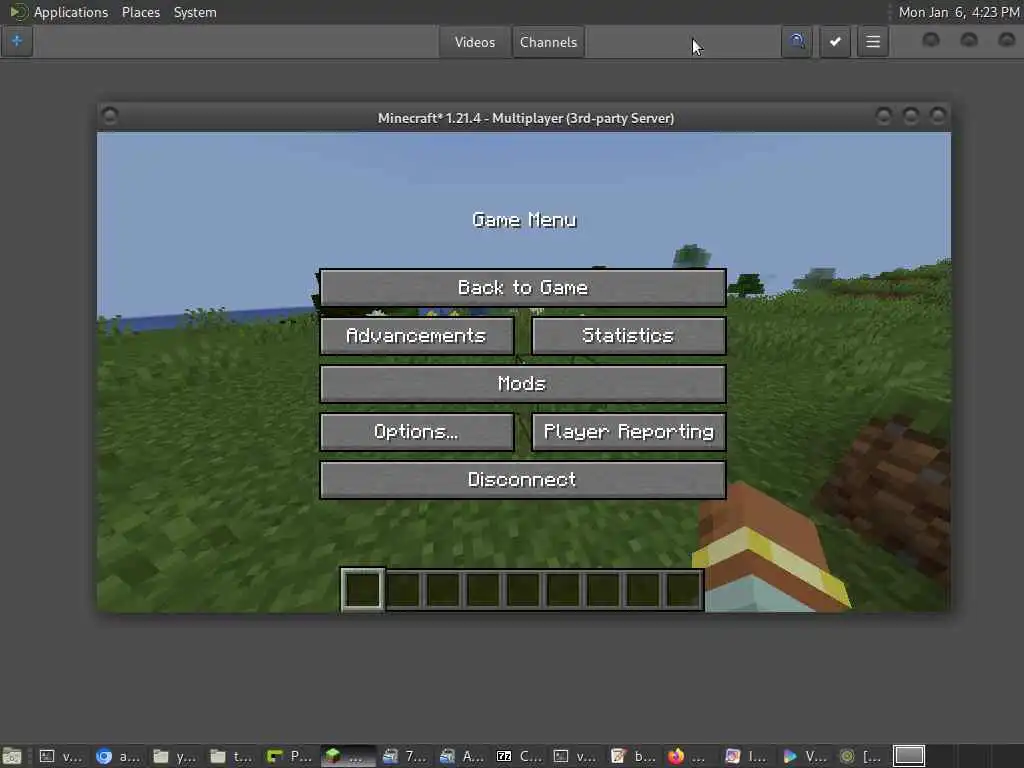The image size is (1024, 768).
Task: Open the taskbar entry labeled 7...
Action: click(x=405, y=756)
